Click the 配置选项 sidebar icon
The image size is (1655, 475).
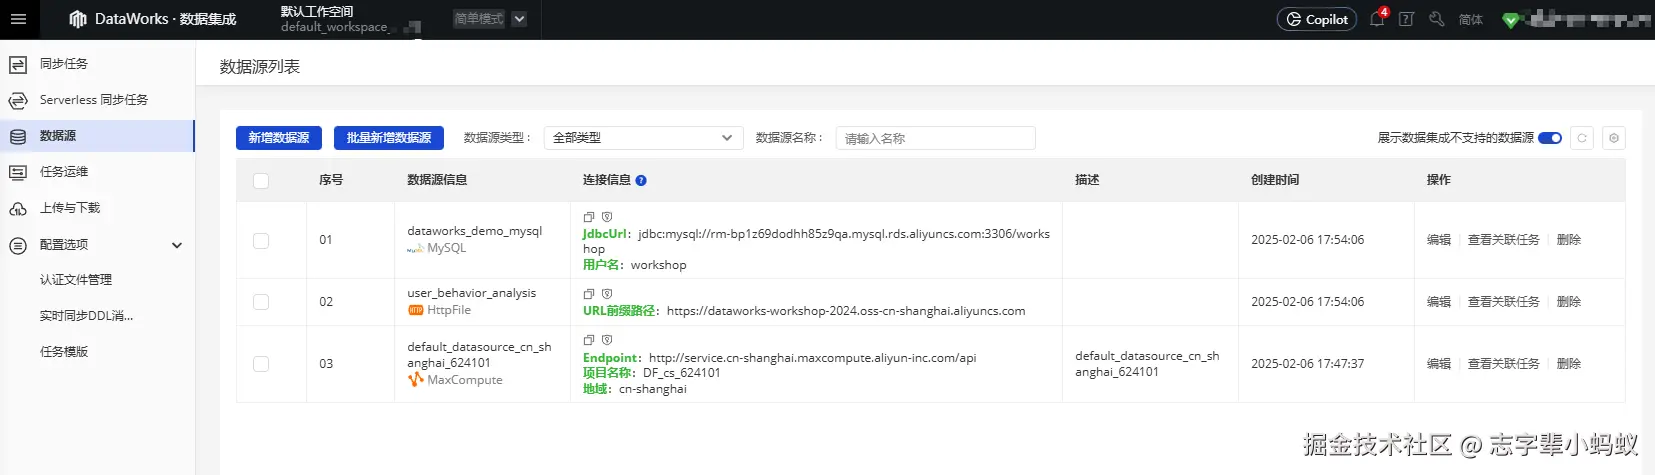click(18, 245)
